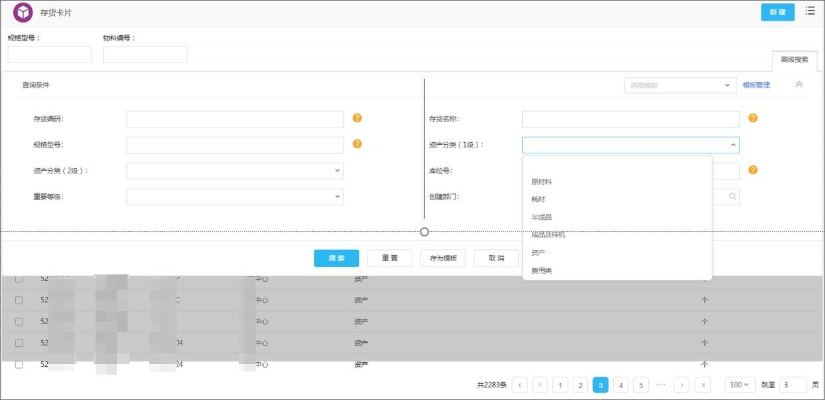Viewport: 825px width, 400px height.
Task: Tick the third table row checkbox
Action: pos(19,322)
